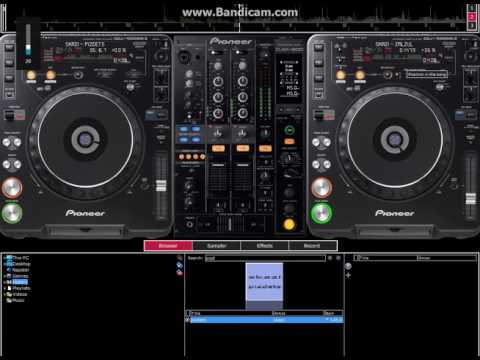The width and height of the screenshot is (480, 360).
Task: Open the Record tab
Action: click(312, 246)
